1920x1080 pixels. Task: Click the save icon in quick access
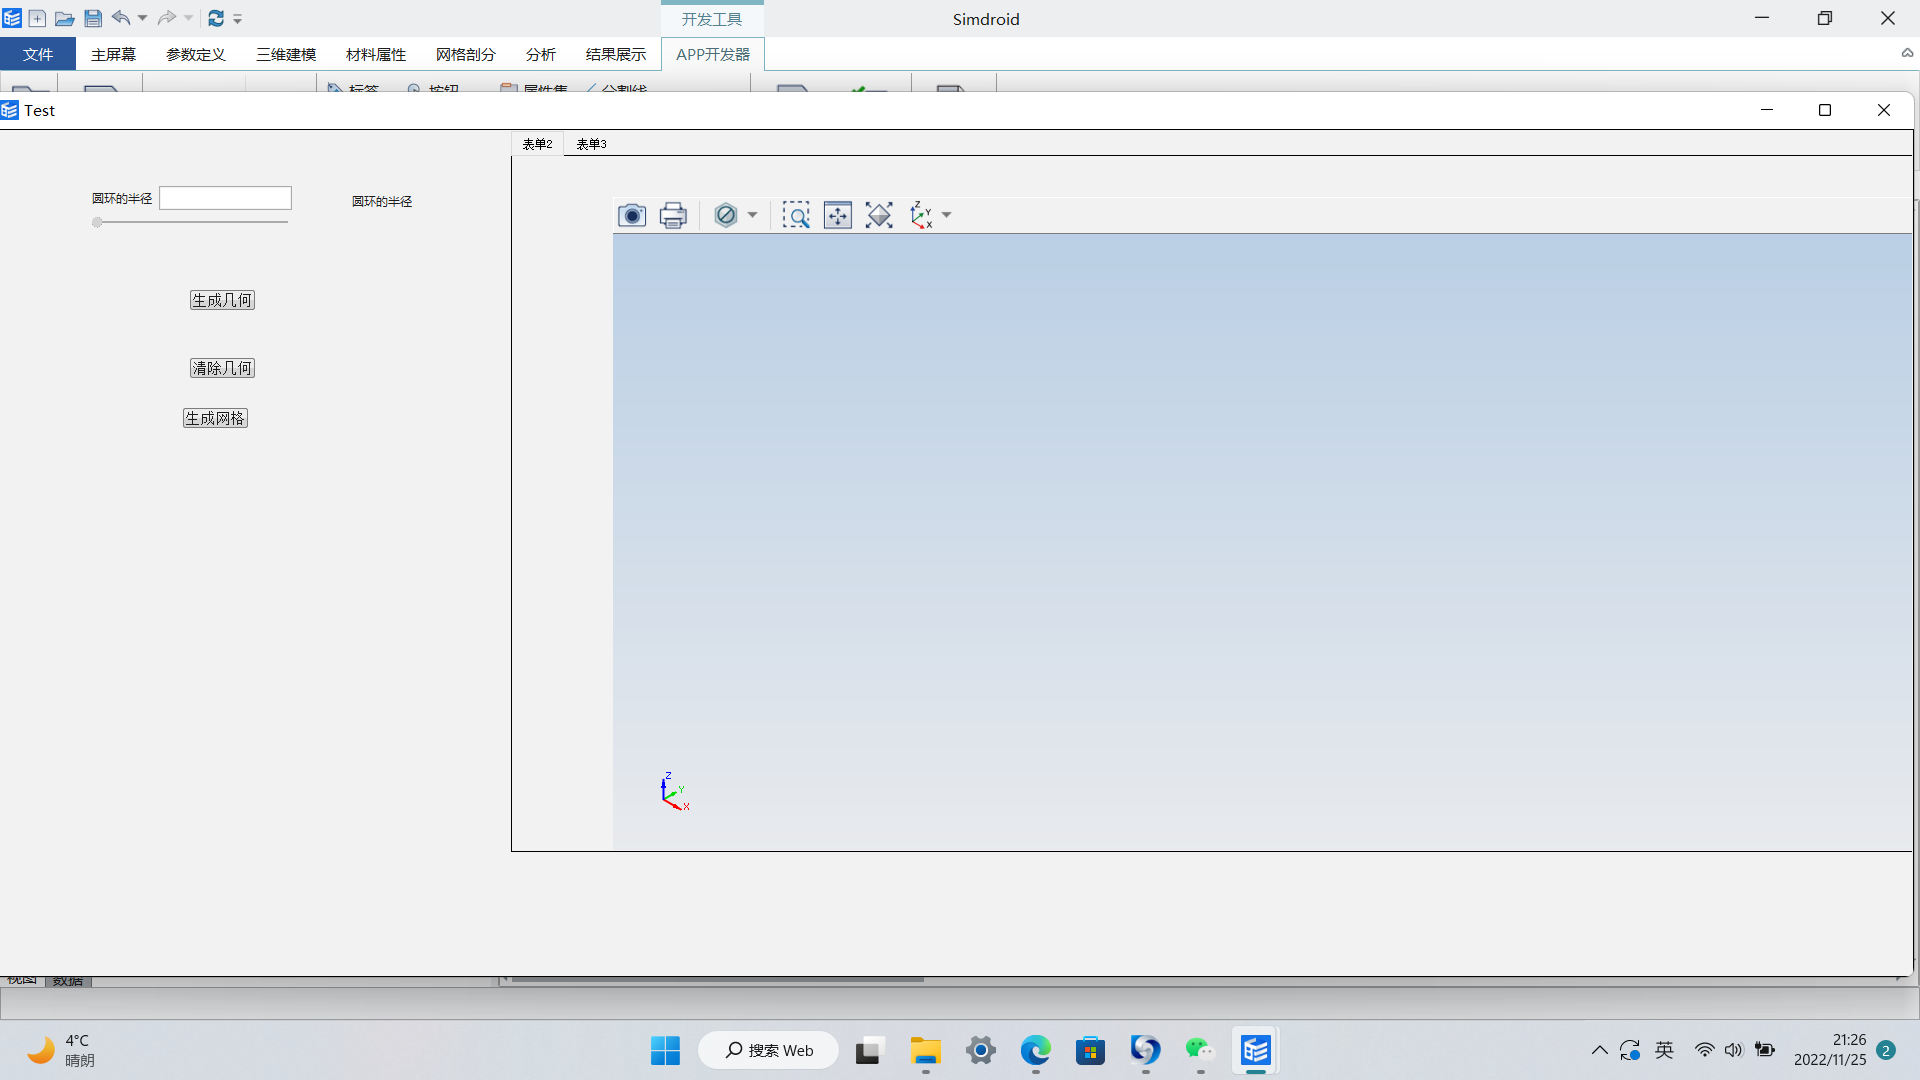[x=93, y=18]
